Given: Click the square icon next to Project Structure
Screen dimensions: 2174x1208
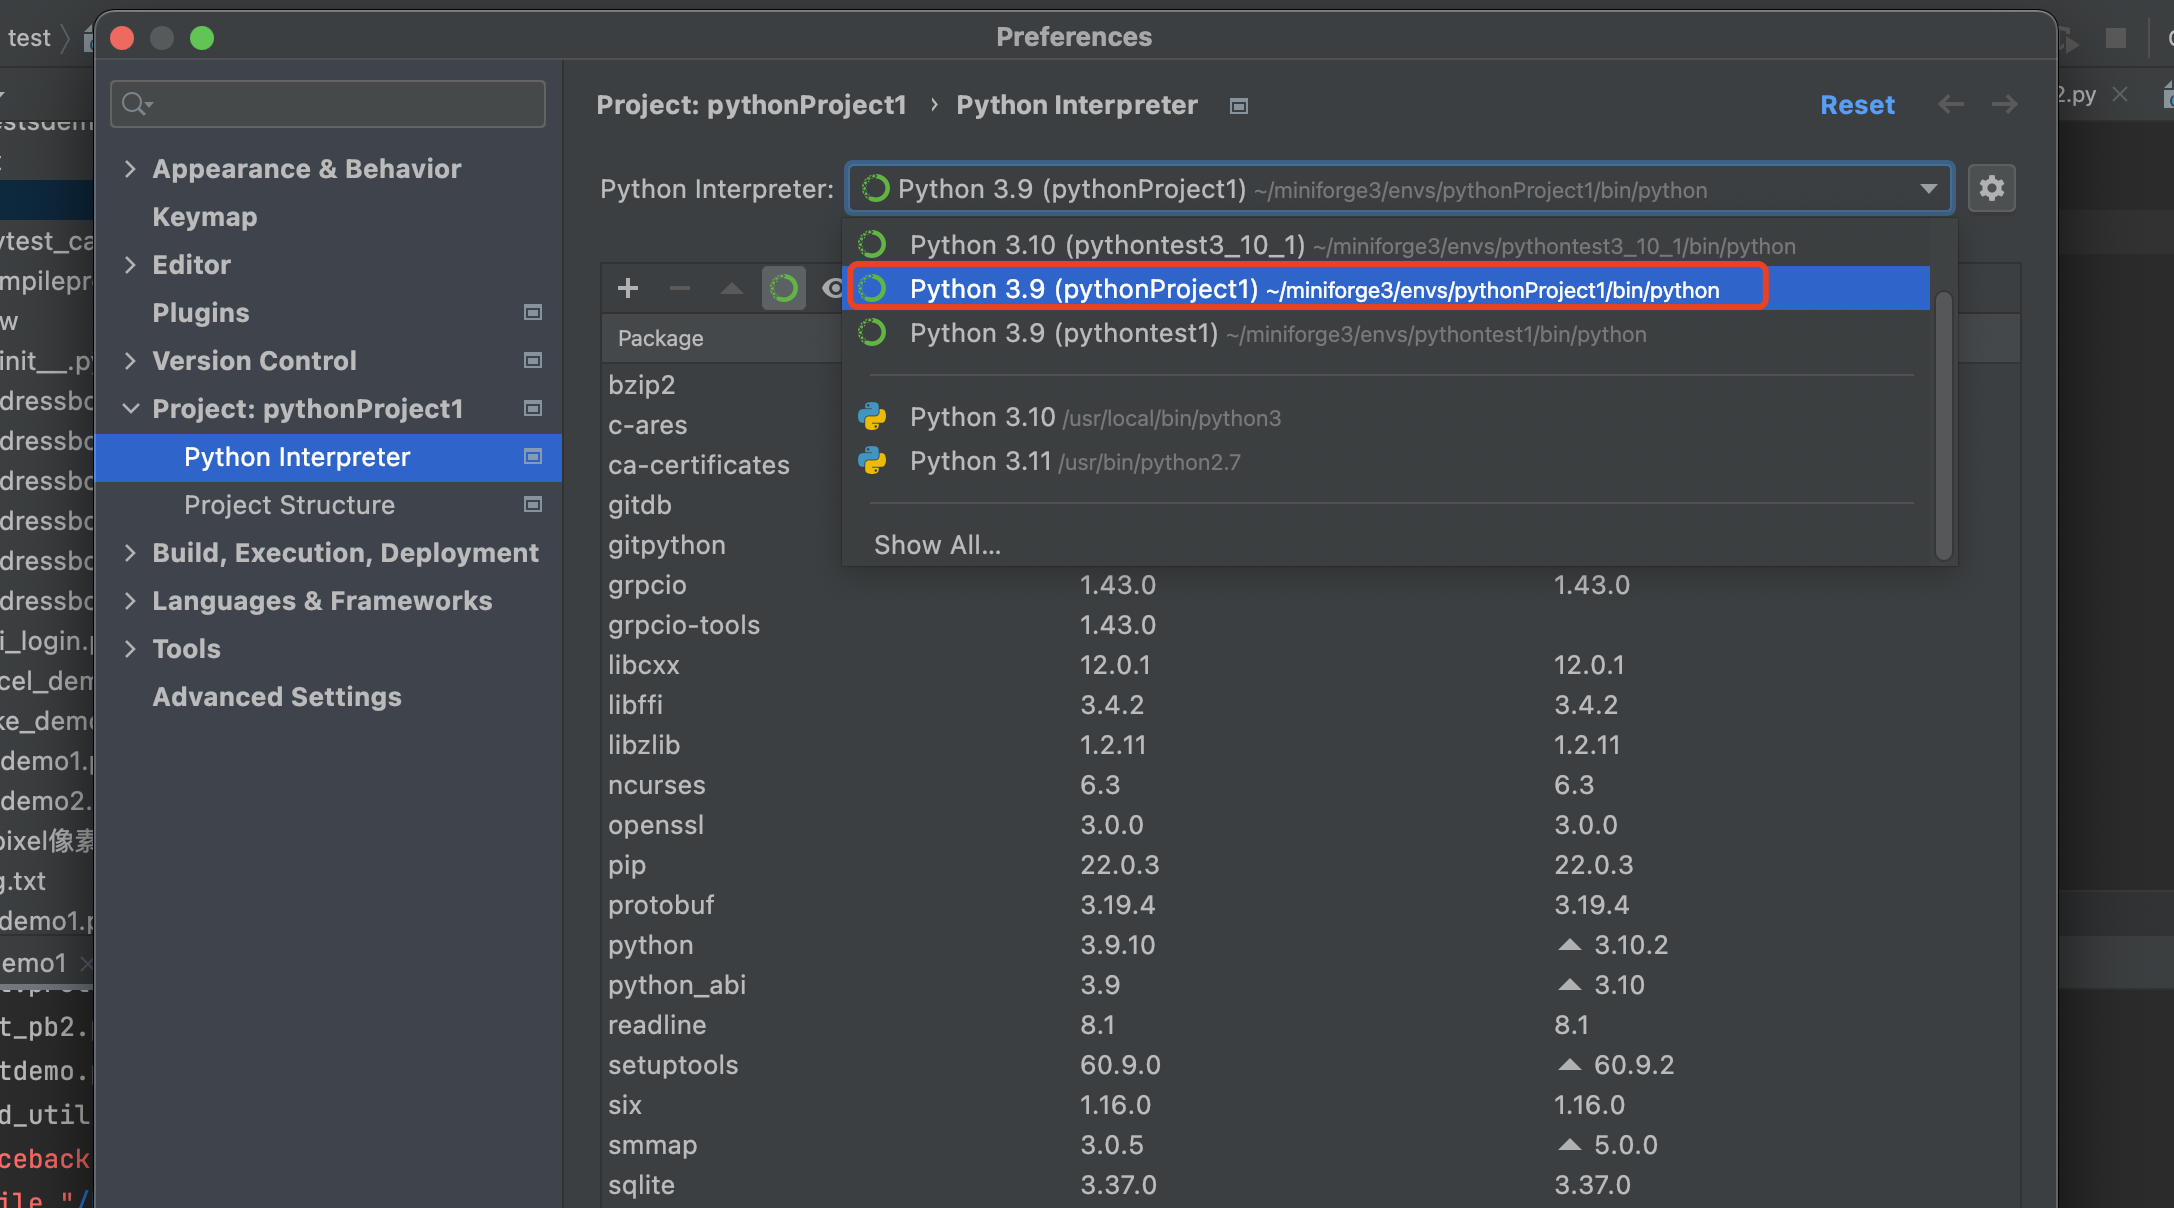Looking at the screenshot, I should pyautogui.click(x=532, y=505).
